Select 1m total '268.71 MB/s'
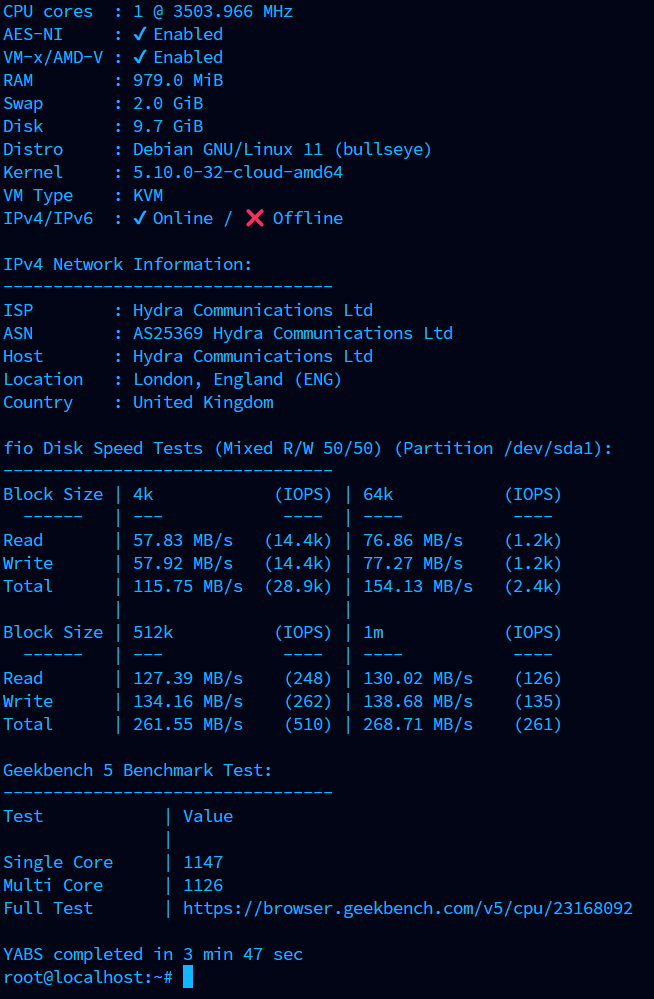Screen dimensions: 654x999 pyautogui.click(x=418, y=724)
